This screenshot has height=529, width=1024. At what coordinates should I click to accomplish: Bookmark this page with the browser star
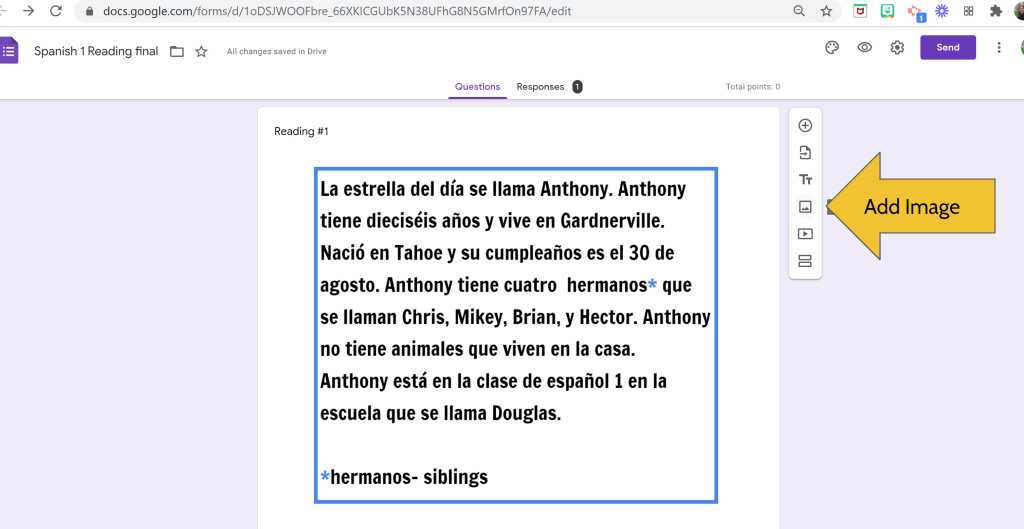point(826,11)
